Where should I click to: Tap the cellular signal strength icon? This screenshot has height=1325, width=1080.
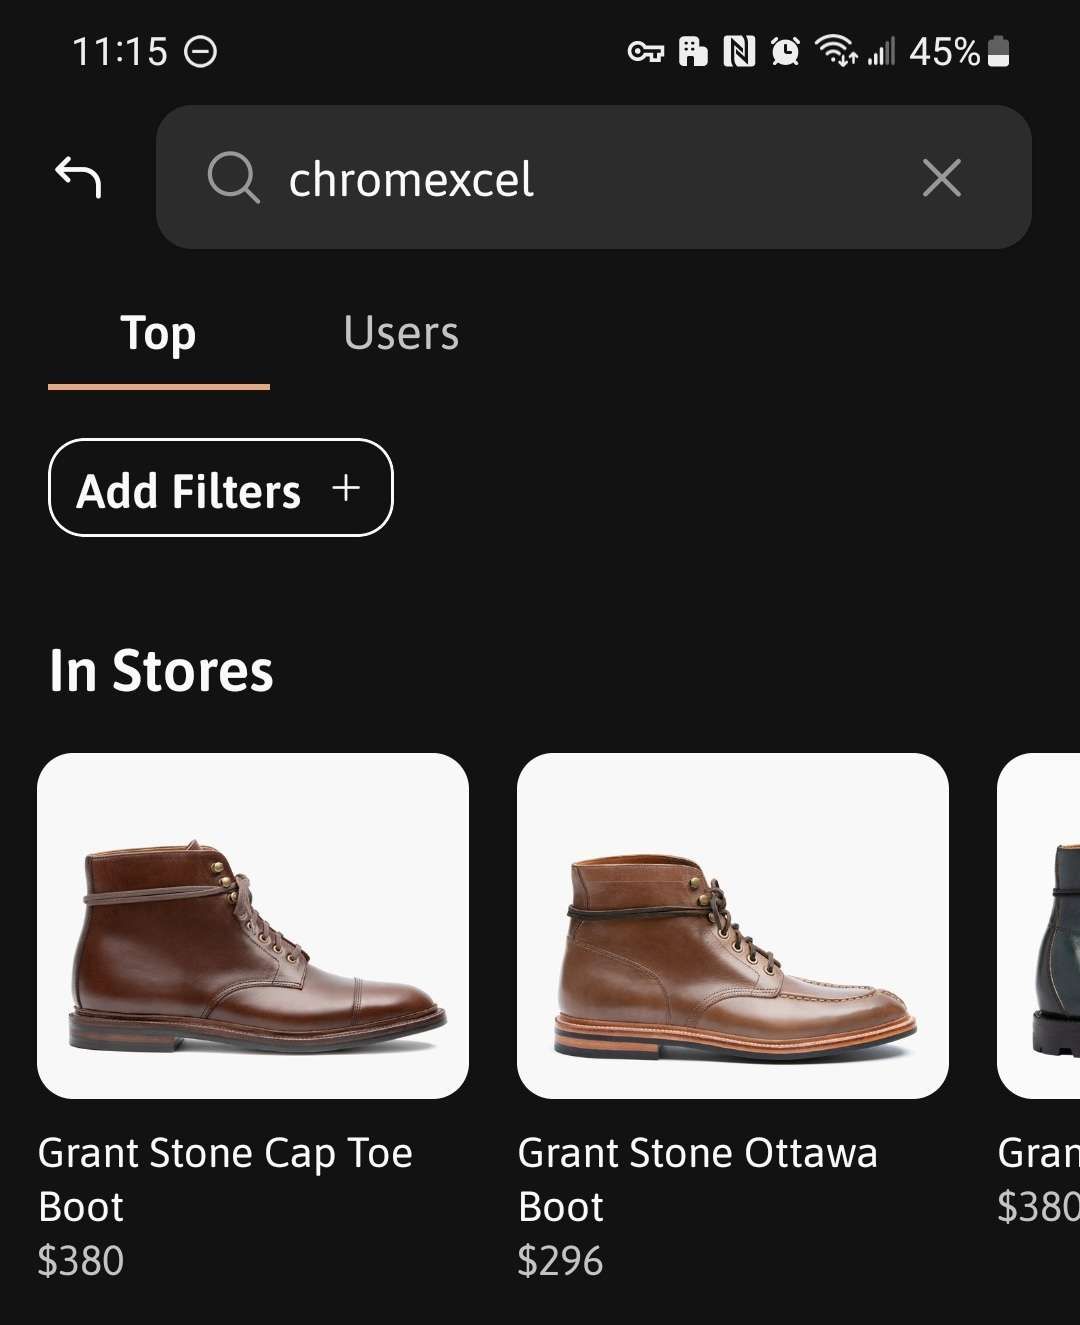tap(881, 51)
